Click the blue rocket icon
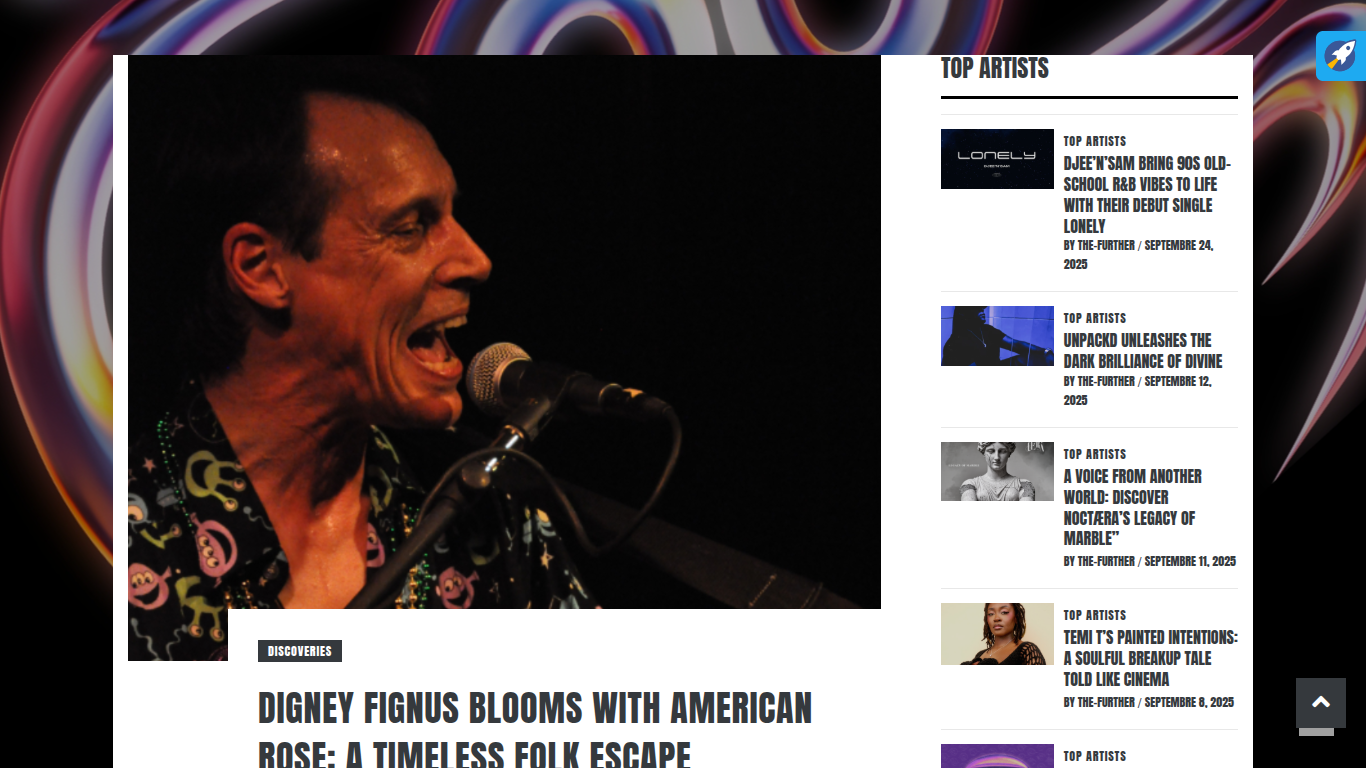1366x768 pixels. [x=1340, y=56]
